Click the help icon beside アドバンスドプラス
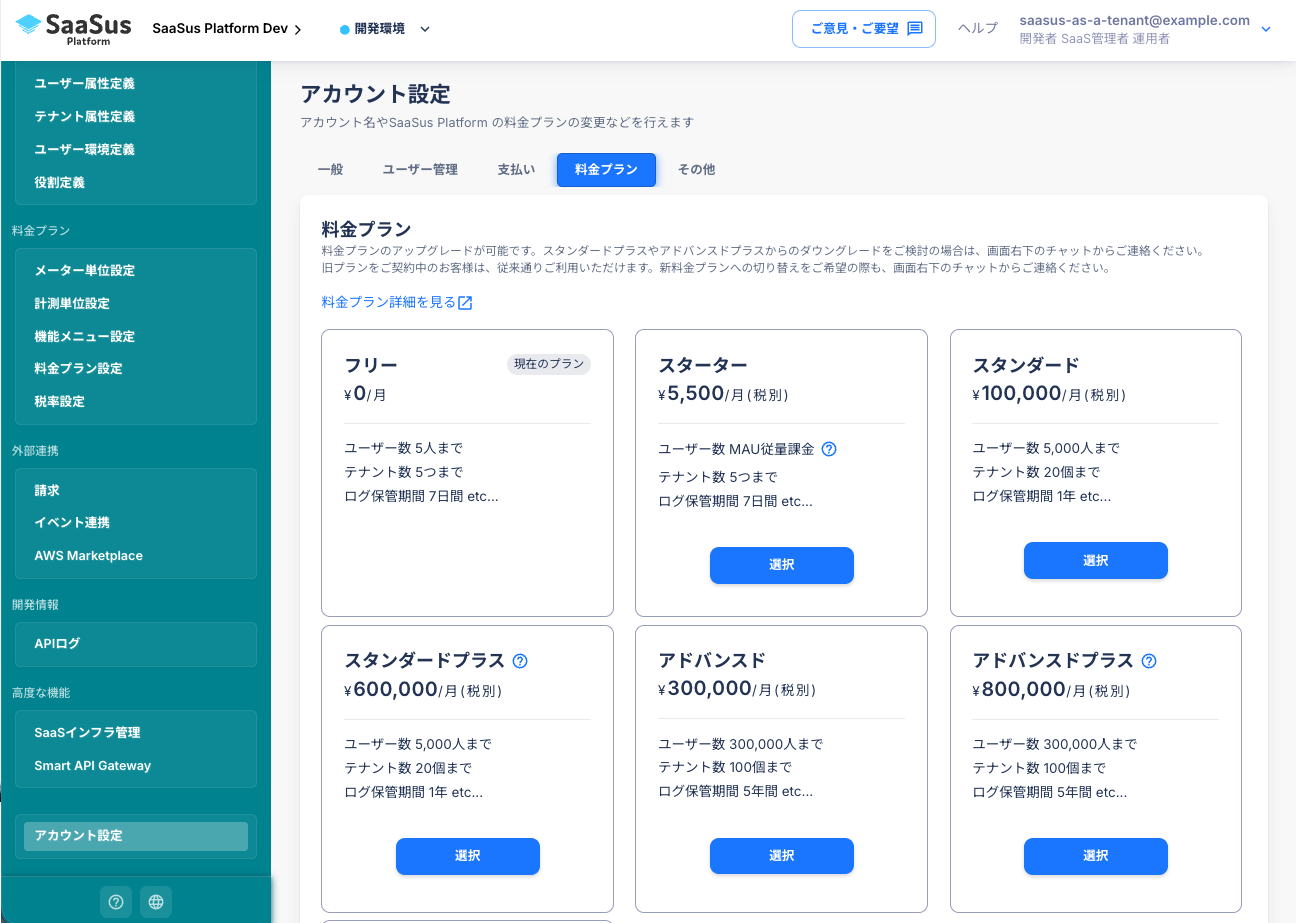Image resolution: width=1296 pixels, height=923 pixels. coord(1149,661)
